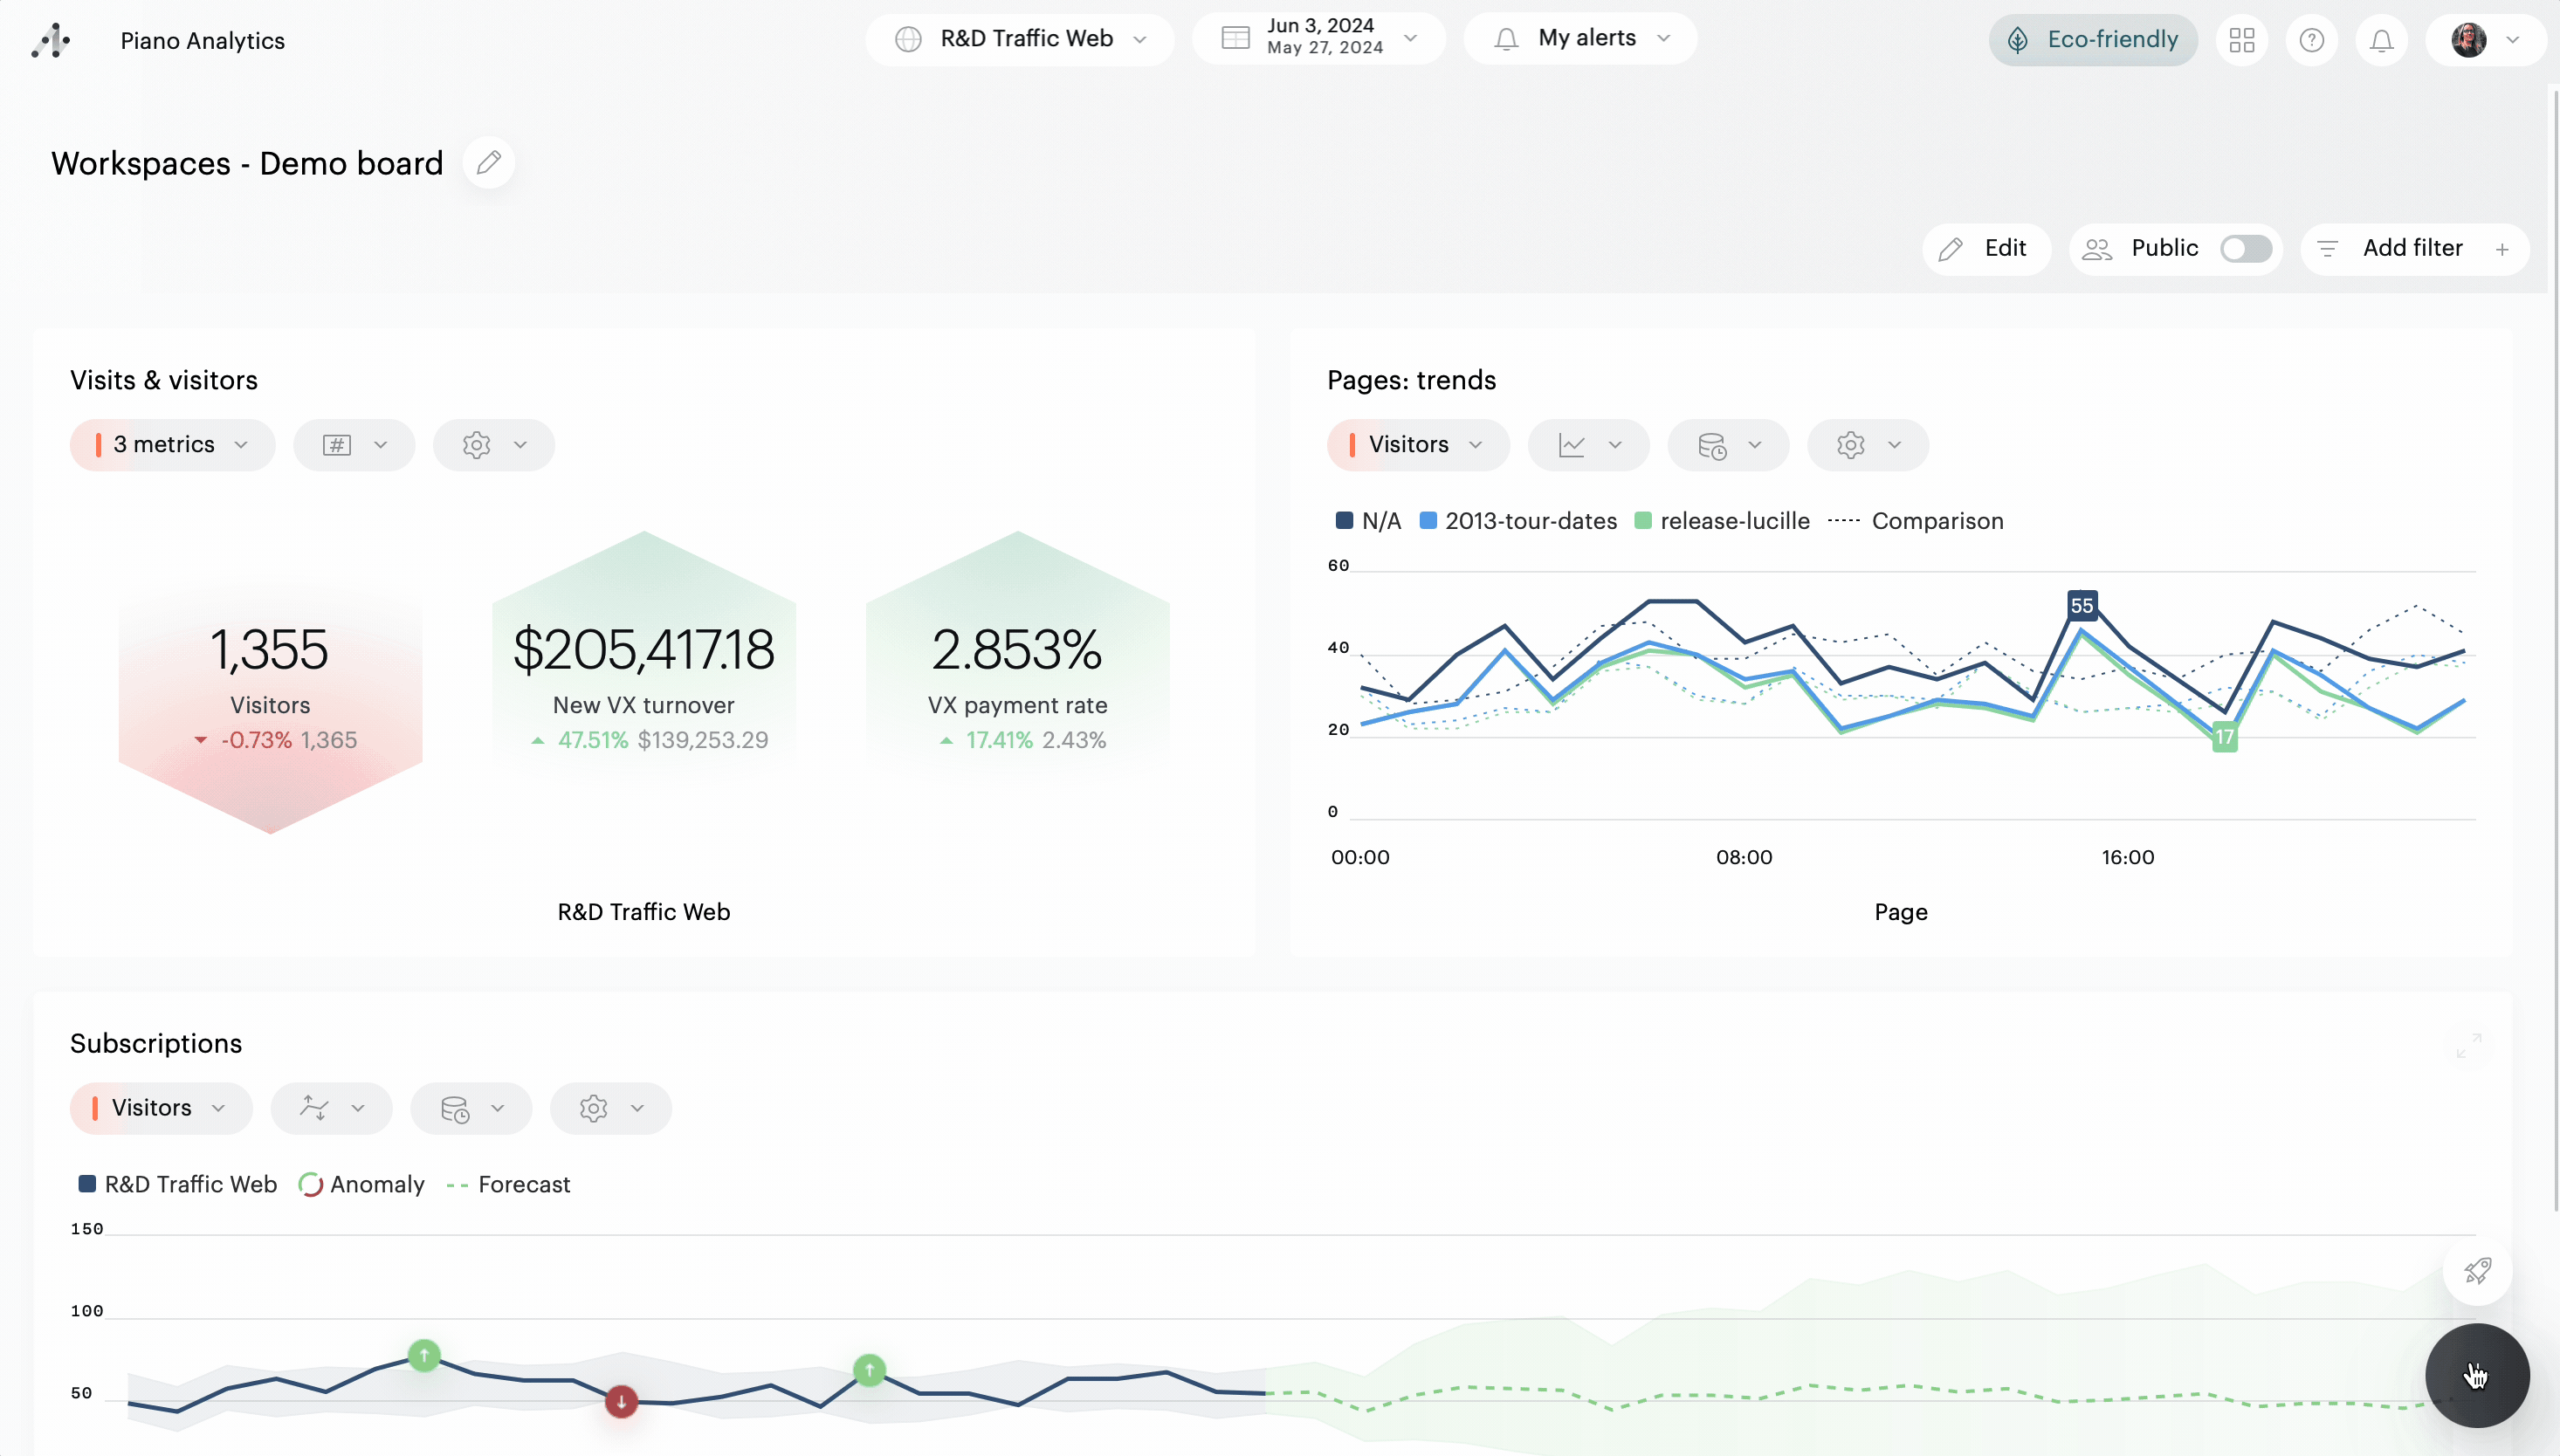Click the chevron next to Subscriptions gear
2560x1456 pixels.
[x=637, y=1108]
